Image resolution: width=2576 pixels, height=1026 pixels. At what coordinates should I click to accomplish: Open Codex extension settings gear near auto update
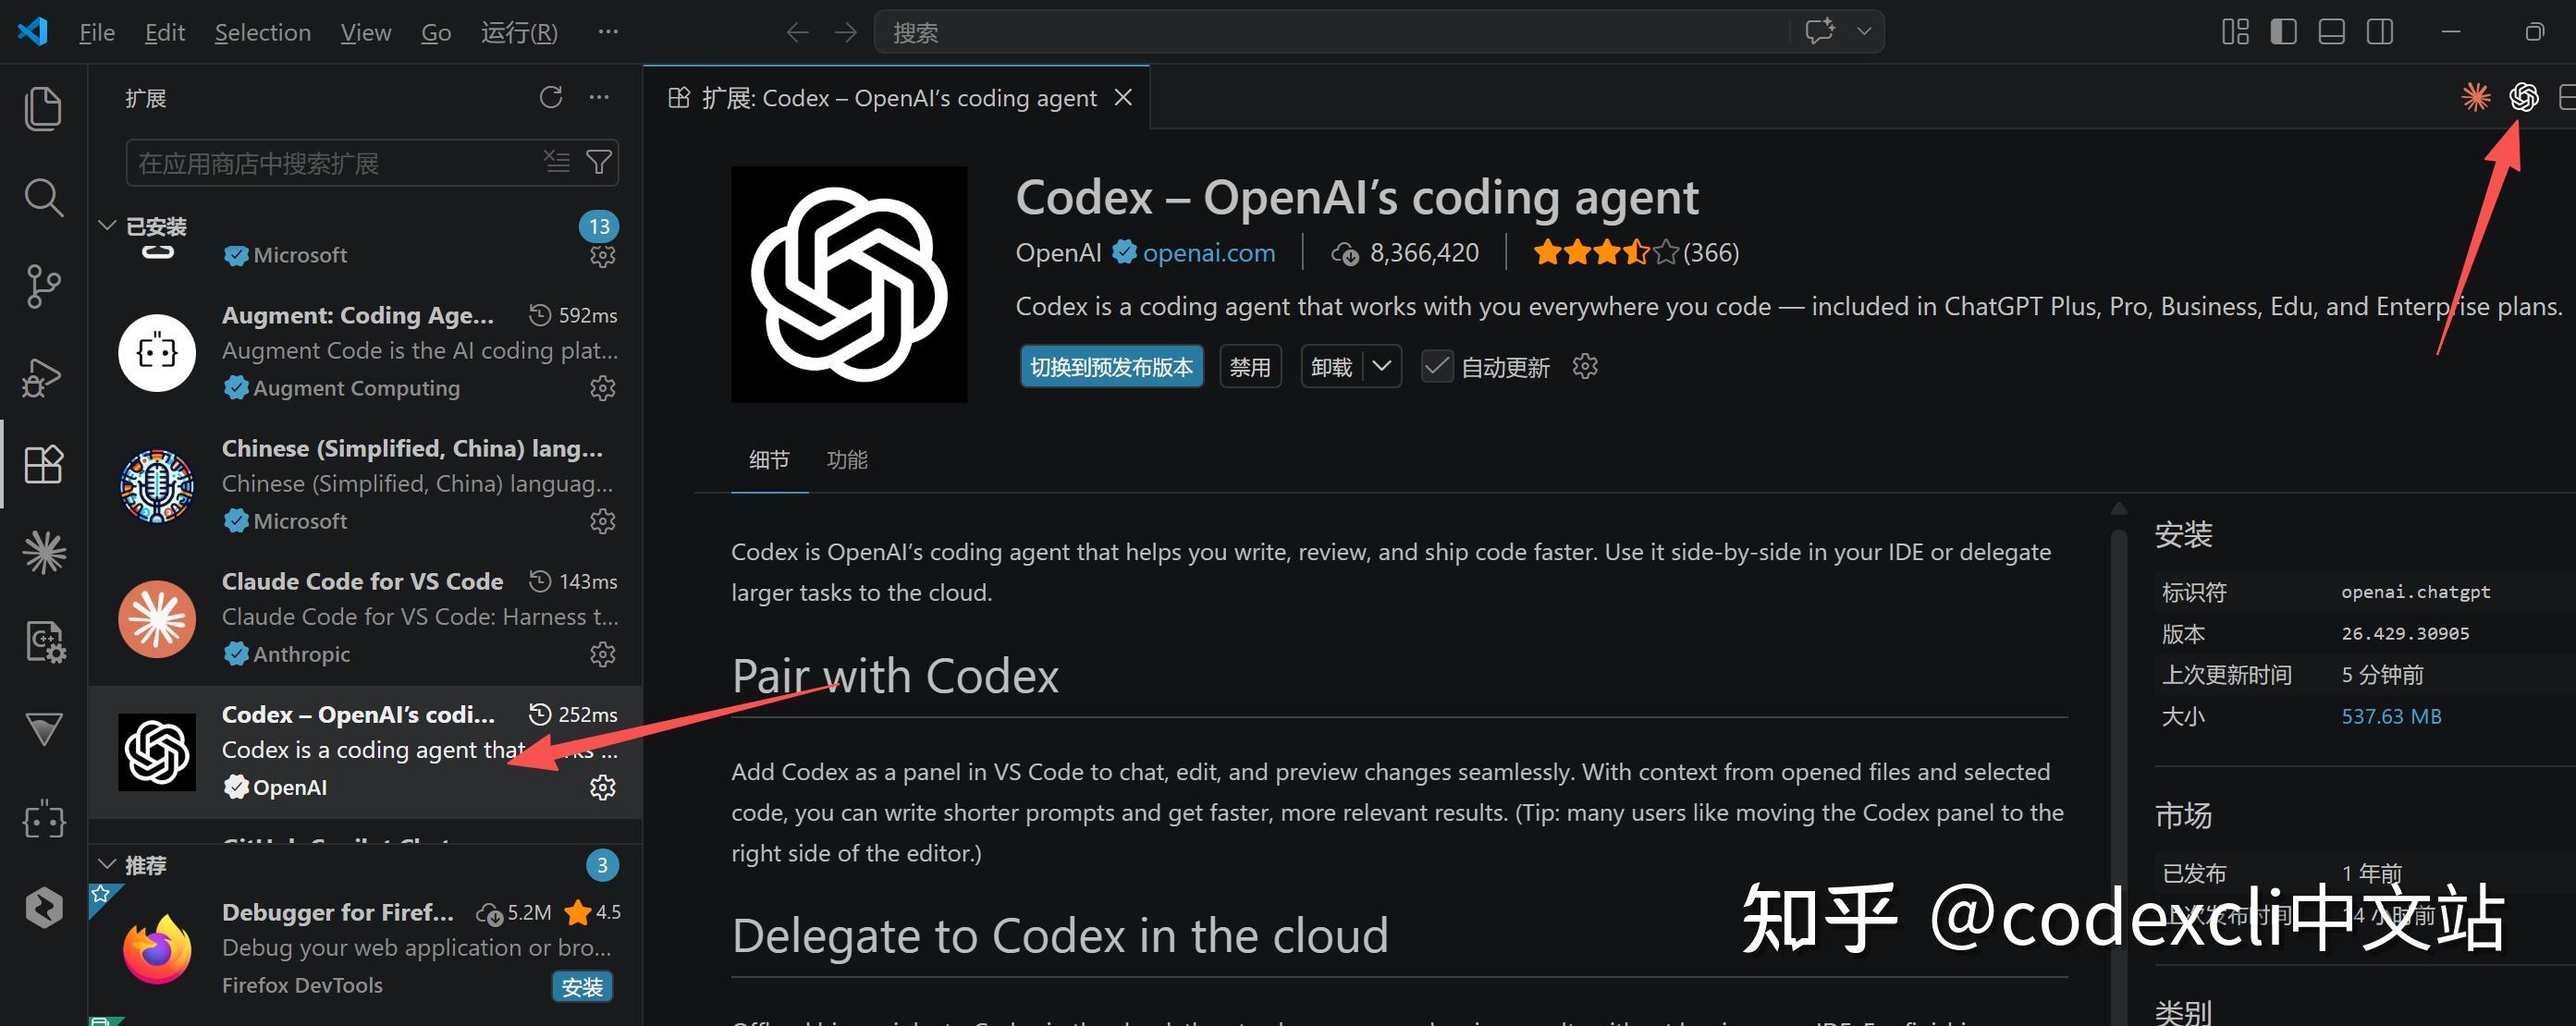[x=1585, y=367]
